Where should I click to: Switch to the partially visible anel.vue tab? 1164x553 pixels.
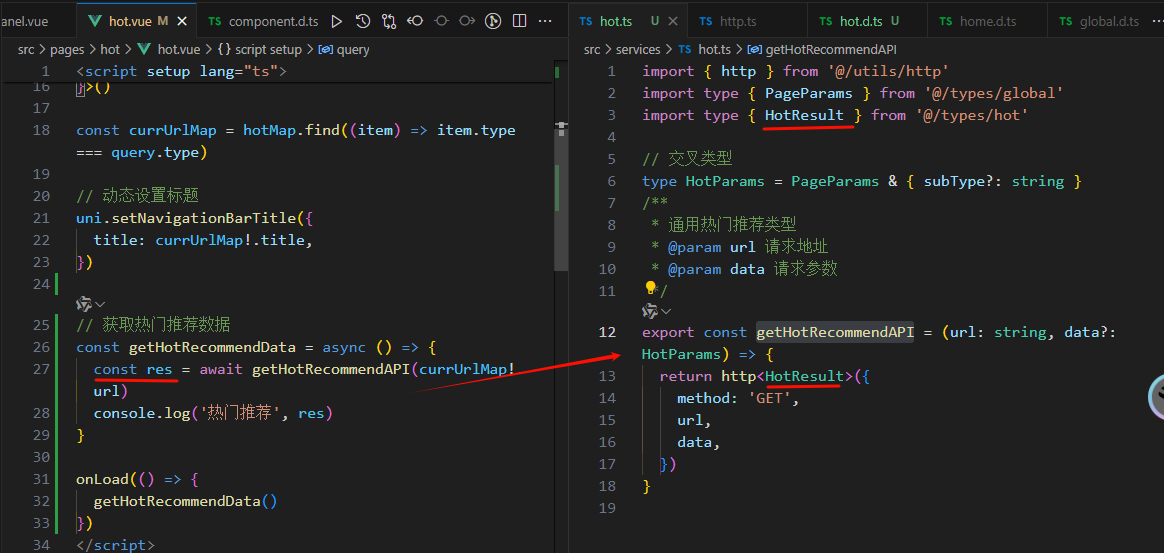(39, 21)
